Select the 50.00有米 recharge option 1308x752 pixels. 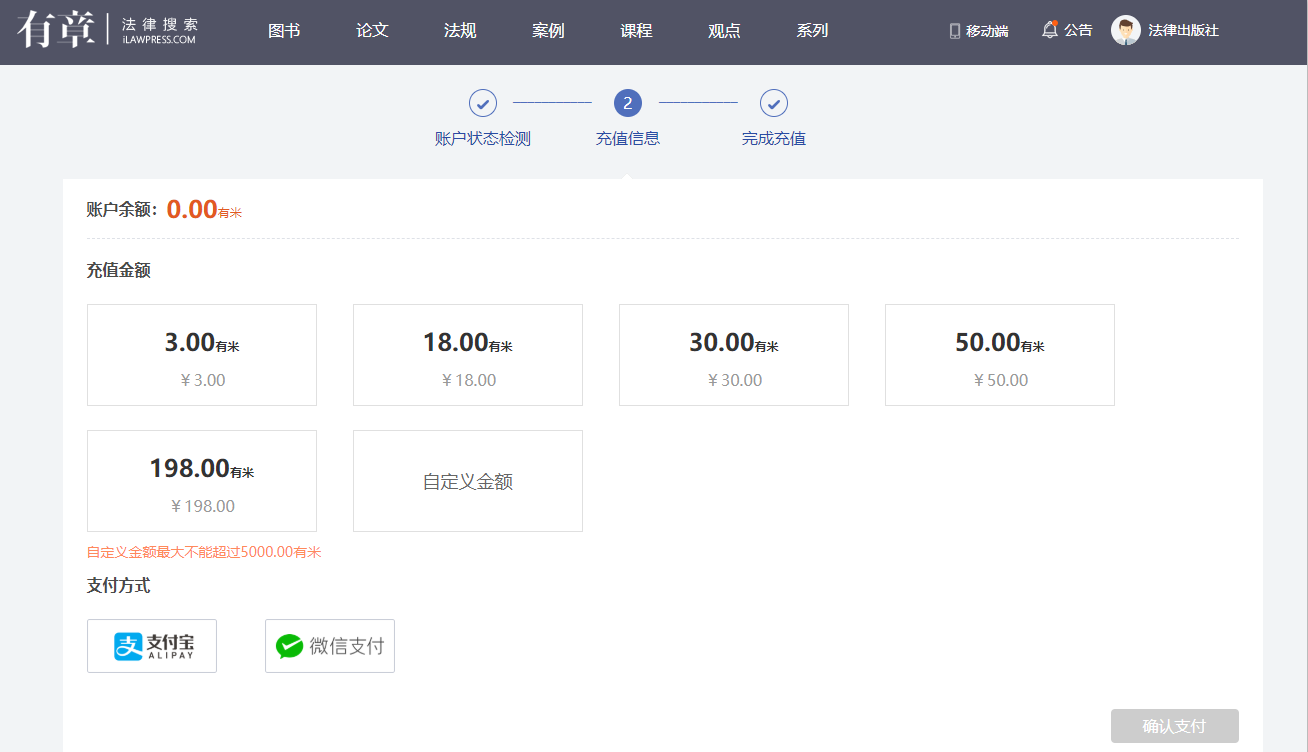[1000, 355]
